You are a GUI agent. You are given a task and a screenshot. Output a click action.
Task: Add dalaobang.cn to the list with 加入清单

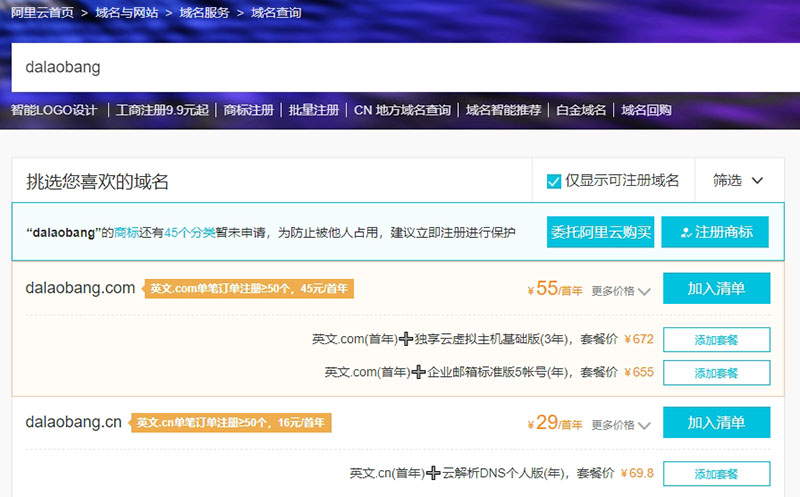tap(716, 423)
